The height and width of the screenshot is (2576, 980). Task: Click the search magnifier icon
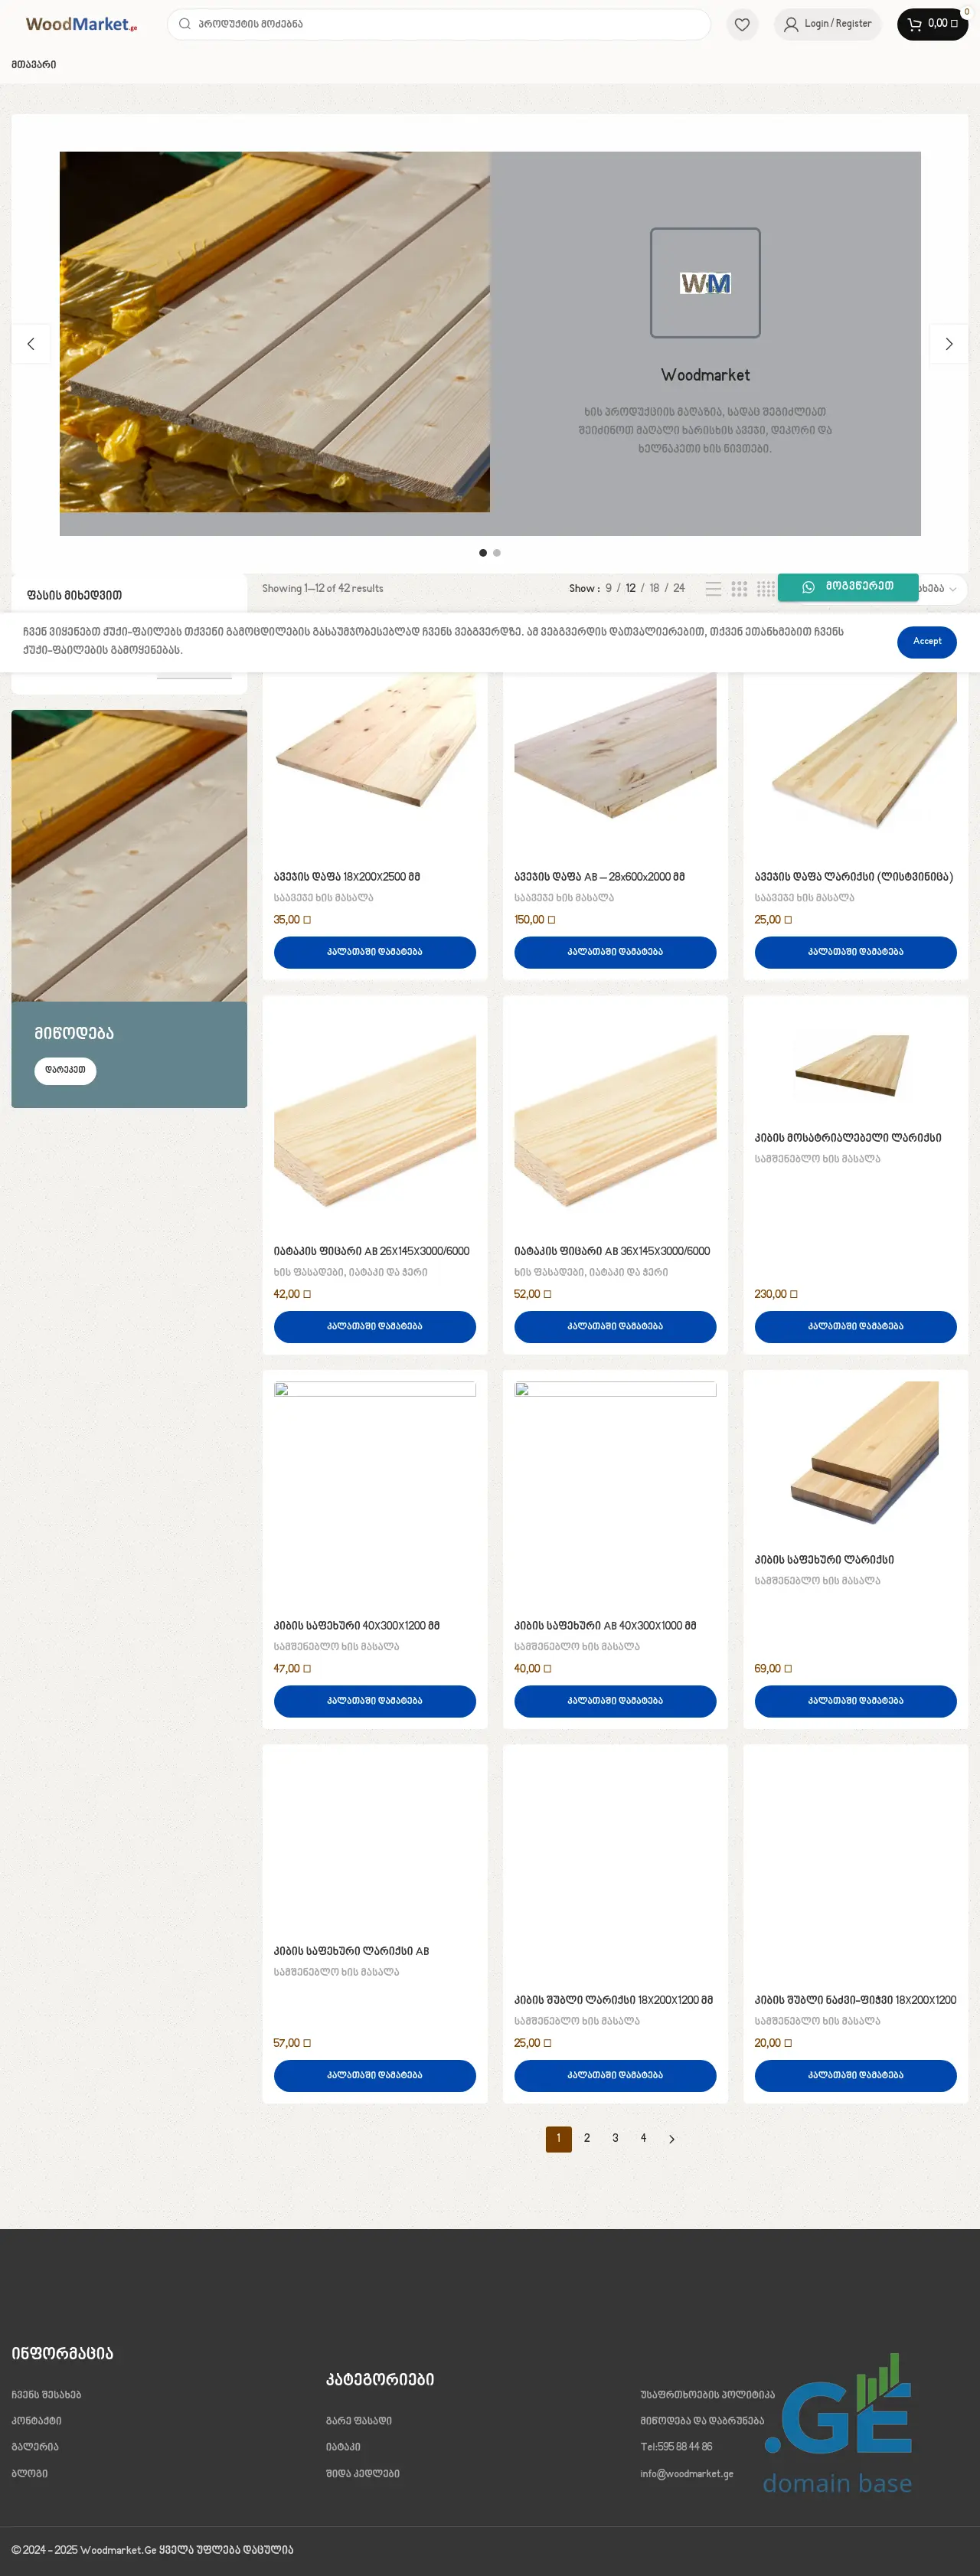185,24
